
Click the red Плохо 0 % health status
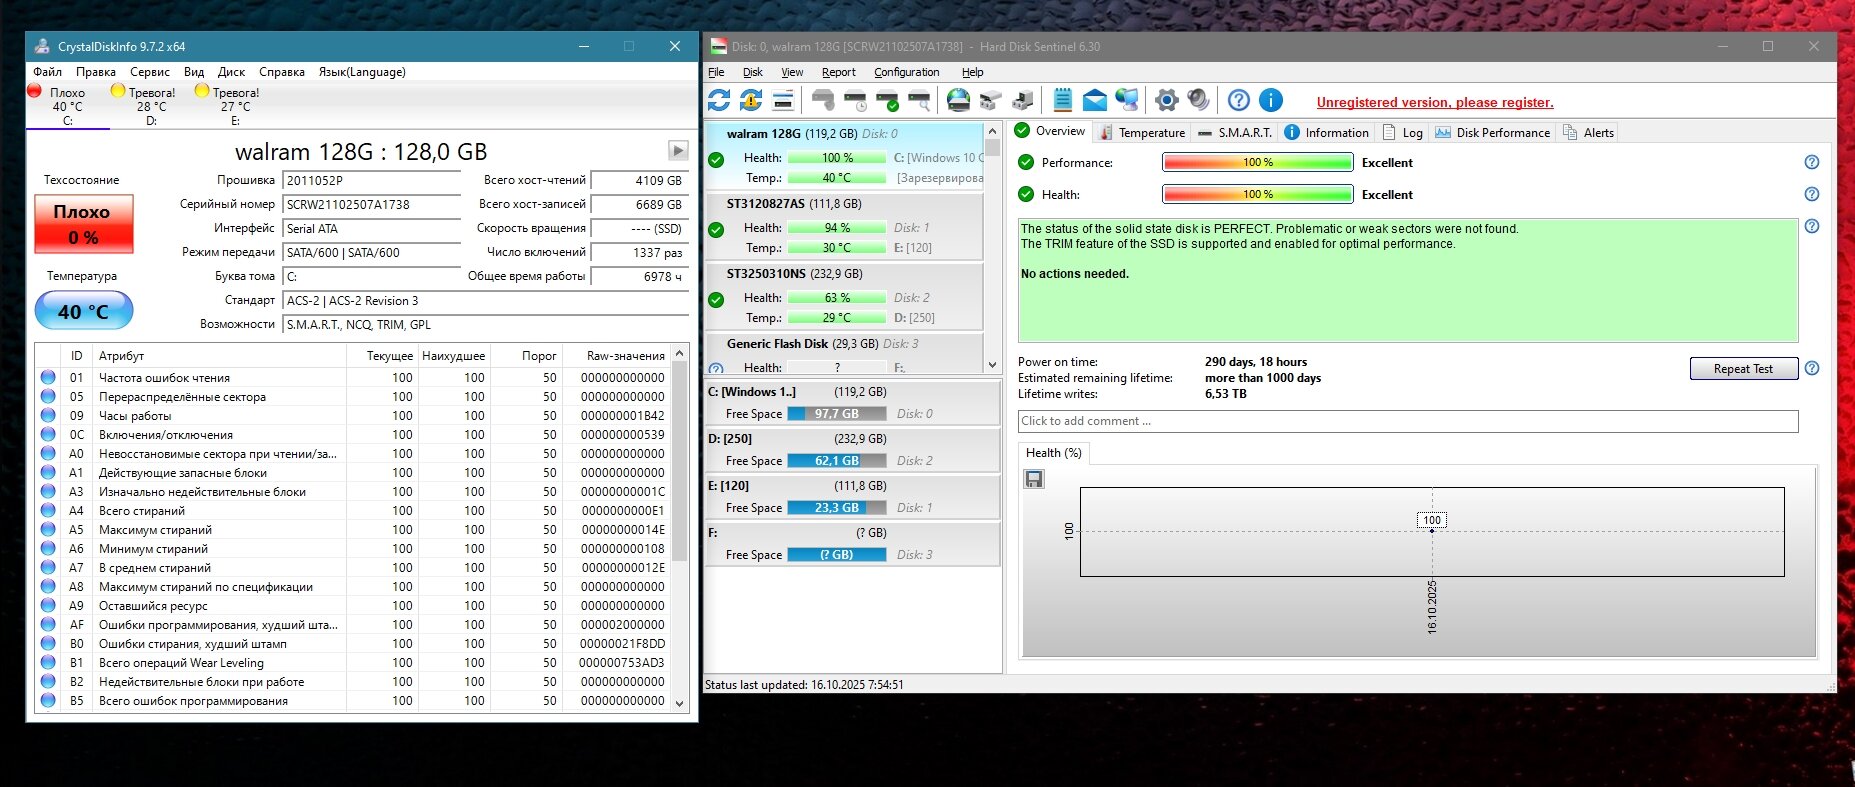pyautogui.click(x=83, y=224)
